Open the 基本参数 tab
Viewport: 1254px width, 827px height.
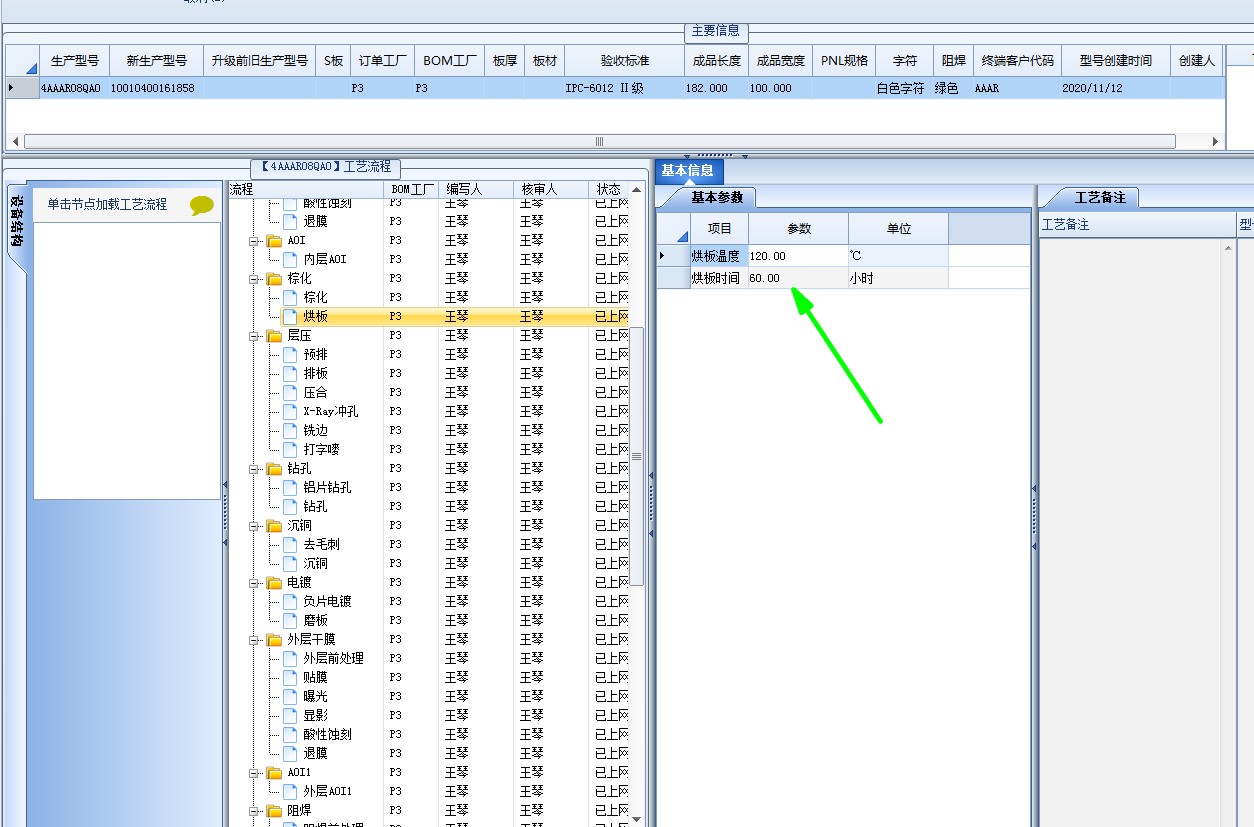tap(717, 197)
